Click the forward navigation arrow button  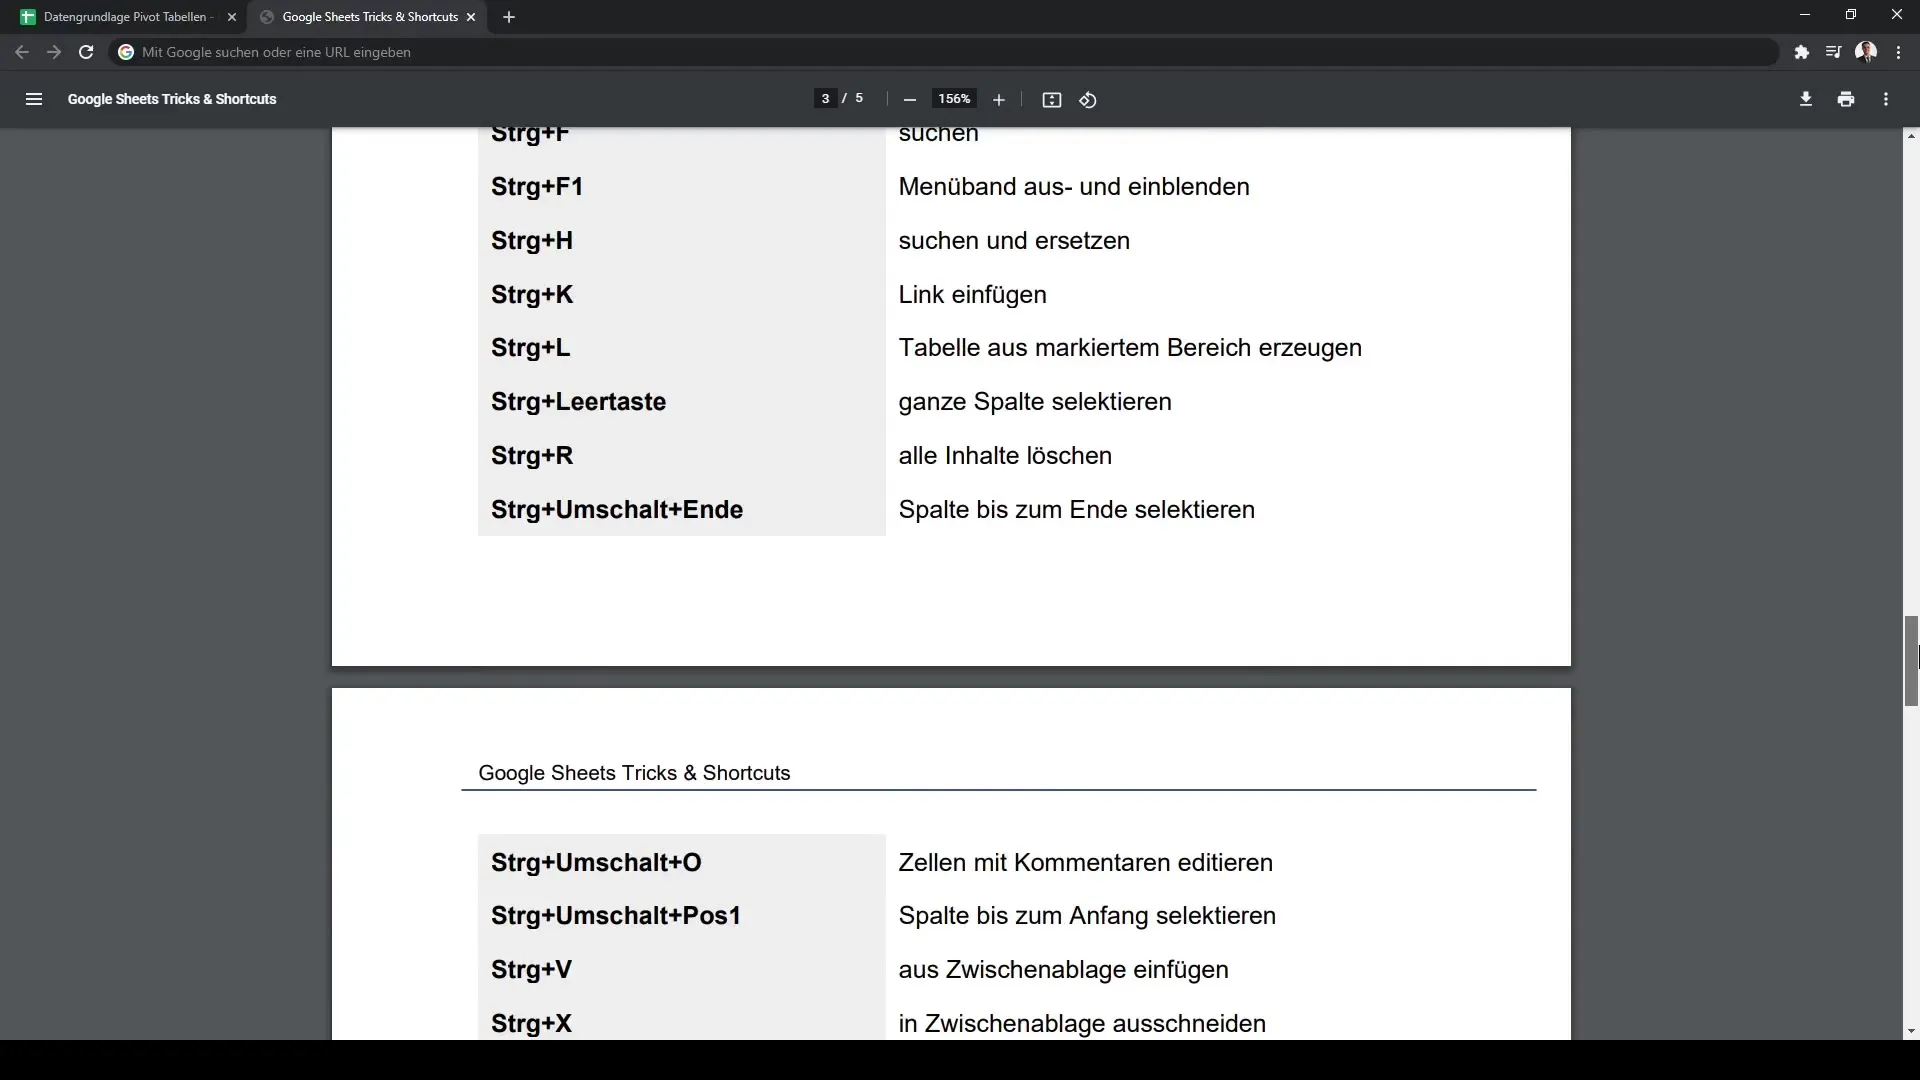coord(53,51)
